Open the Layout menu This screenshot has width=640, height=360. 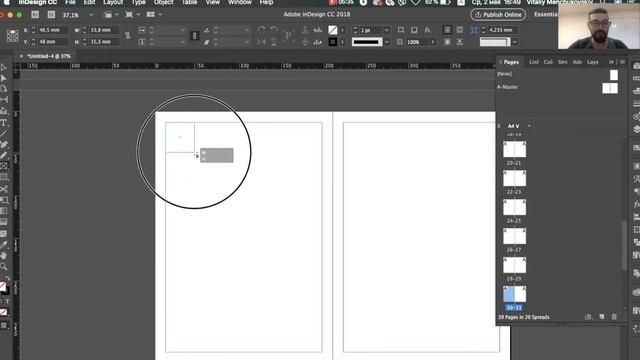(113, 2)
